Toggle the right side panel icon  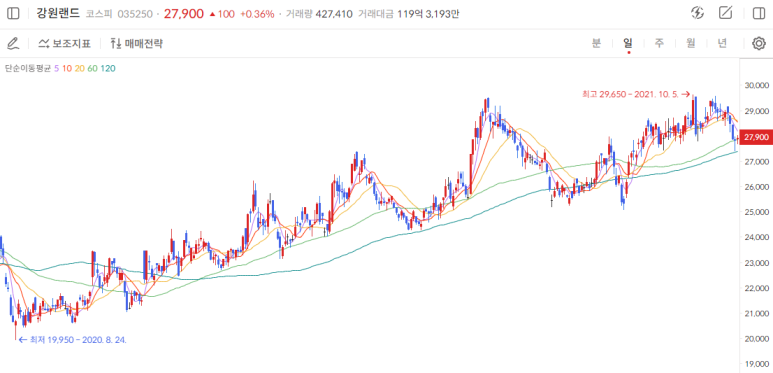tap(759, 13)
